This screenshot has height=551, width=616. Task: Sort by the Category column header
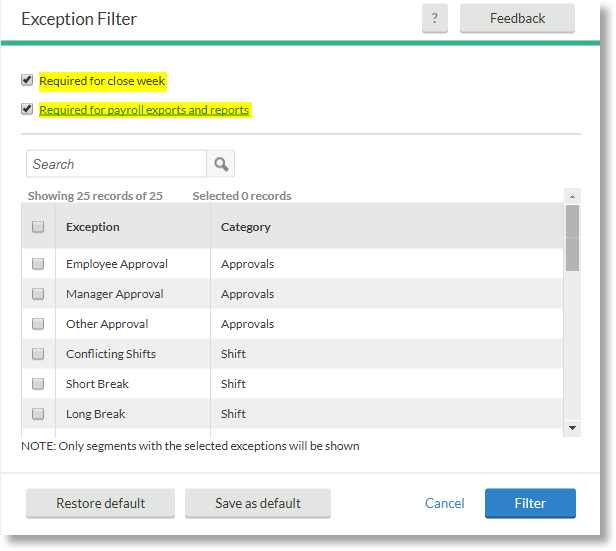[x=246, y=227]
